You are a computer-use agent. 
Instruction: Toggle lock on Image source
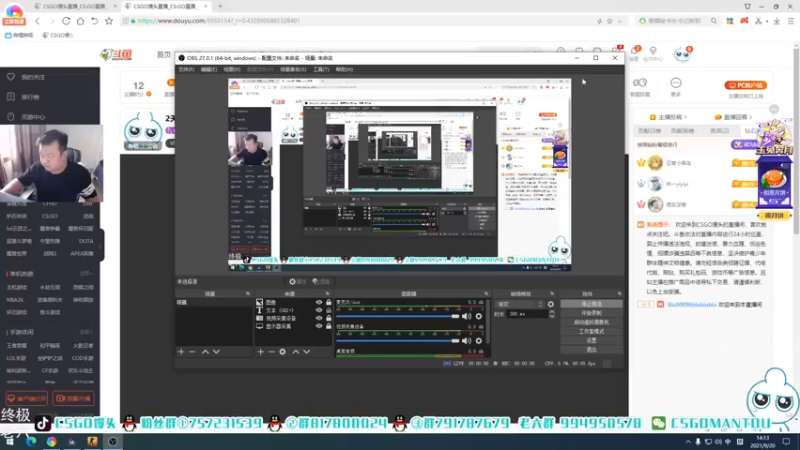tap(329, 303)
